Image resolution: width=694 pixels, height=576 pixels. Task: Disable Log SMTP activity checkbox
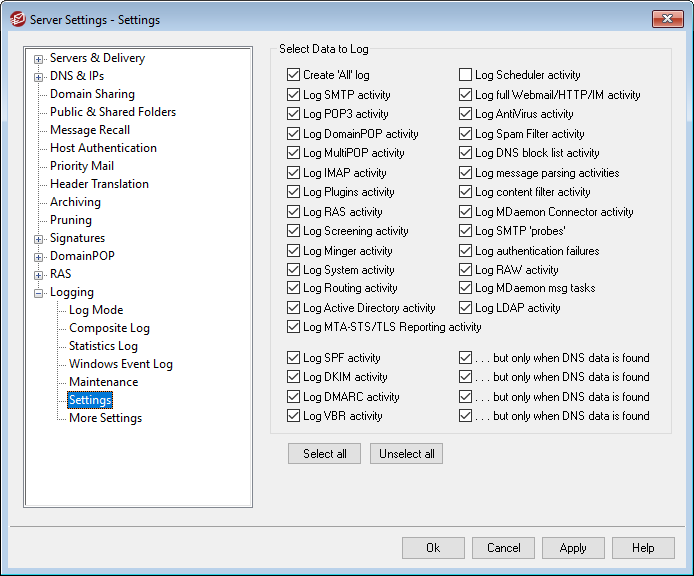pyautogui.click(x=293, y=95)
